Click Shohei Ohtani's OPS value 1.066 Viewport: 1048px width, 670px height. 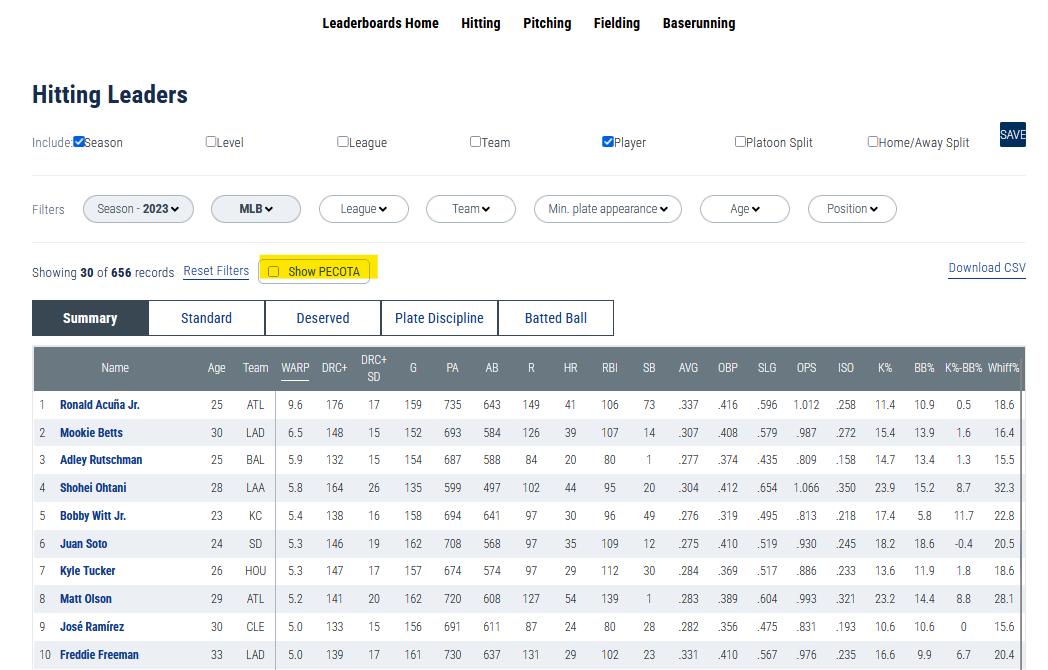coord(806,488)
